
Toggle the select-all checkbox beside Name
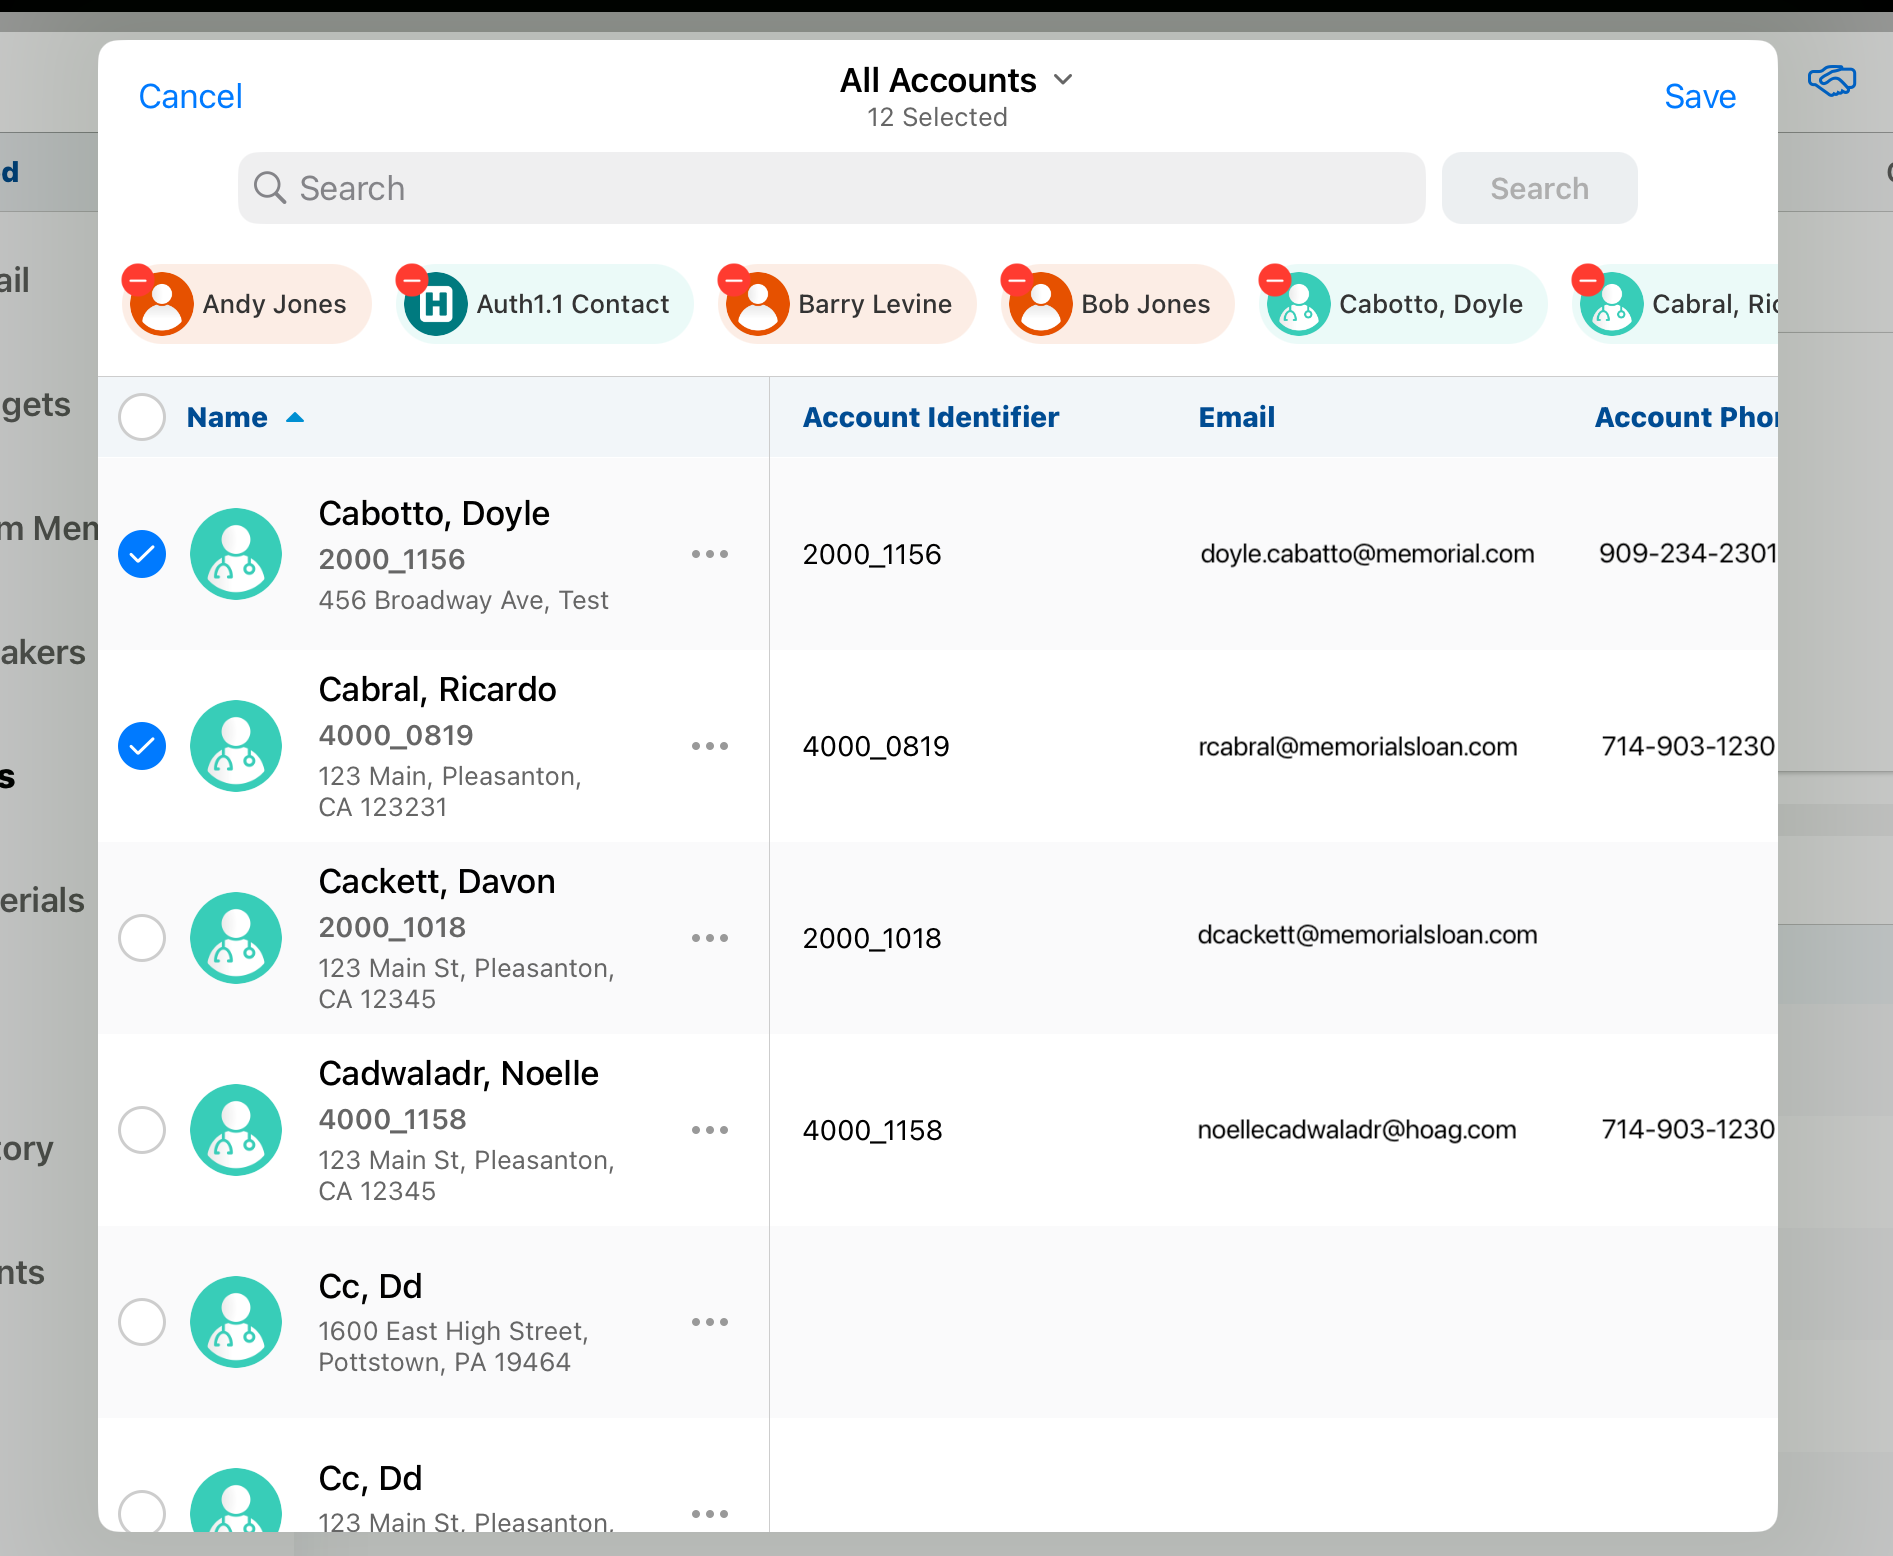coord(142,417)
